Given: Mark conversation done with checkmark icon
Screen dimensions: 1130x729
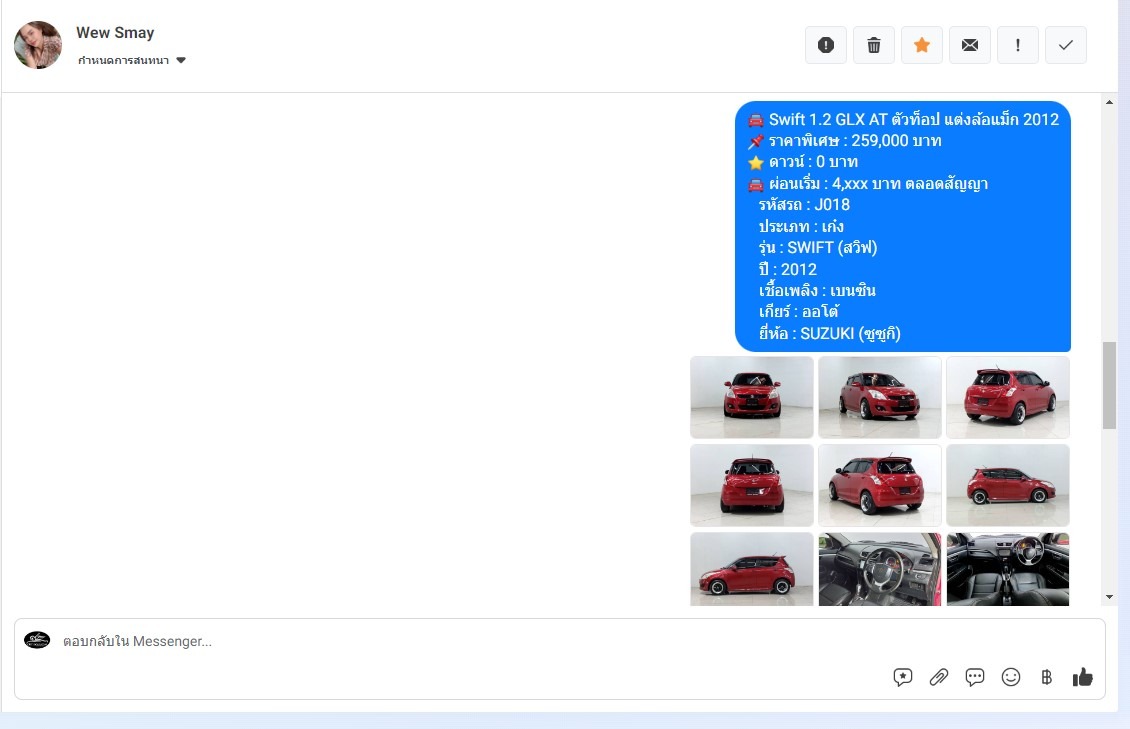Looking at the screenshot, I should [x=1066, y=45].
